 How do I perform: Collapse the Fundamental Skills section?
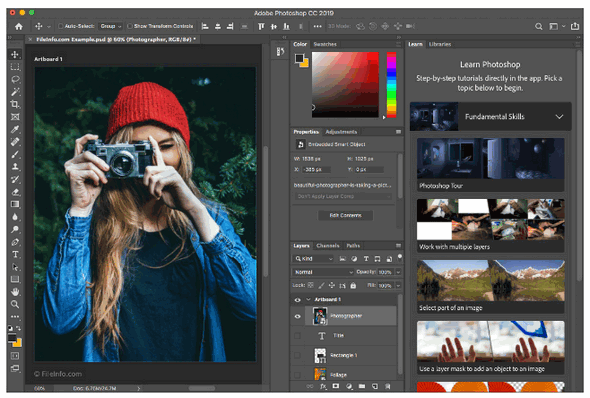[x=560, y=117]
